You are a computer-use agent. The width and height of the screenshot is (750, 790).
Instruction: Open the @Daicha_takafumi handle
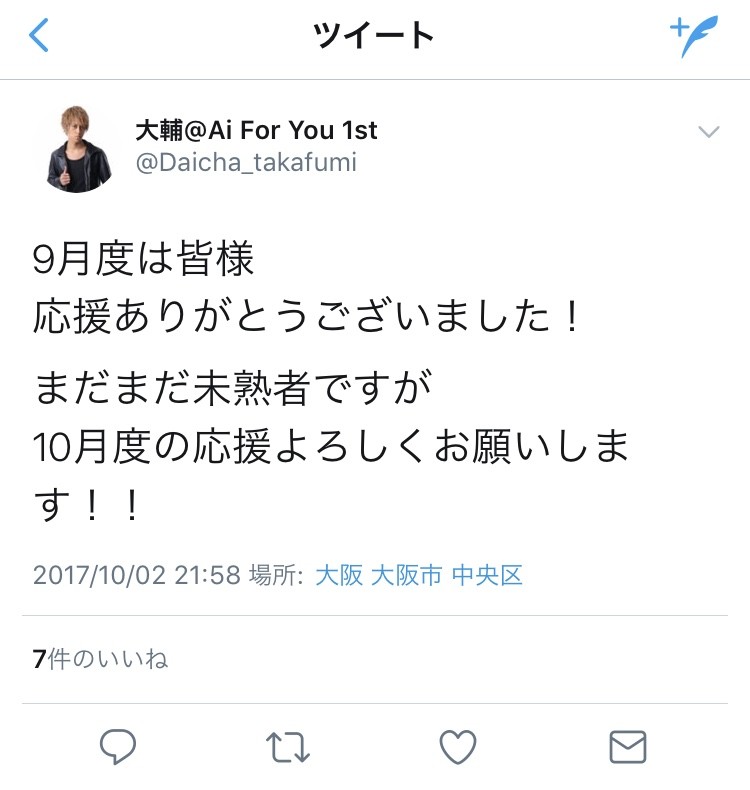pyautogui.click(x=246, y=162)
